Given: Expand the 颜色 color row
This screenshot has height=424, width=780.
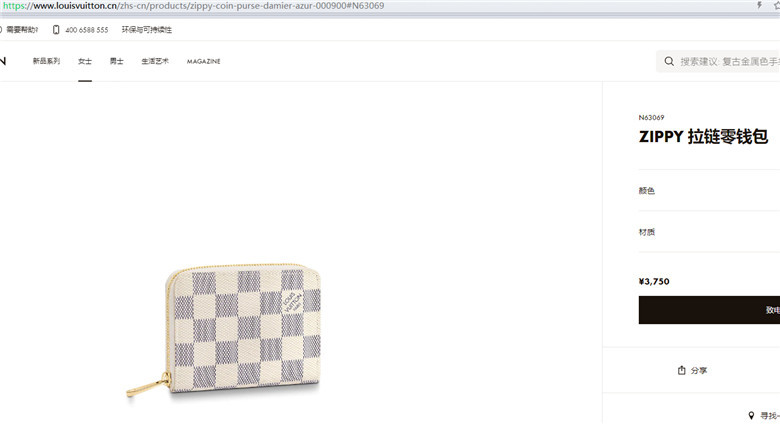Looking at the screenshot, I should [x=709, y=191].
